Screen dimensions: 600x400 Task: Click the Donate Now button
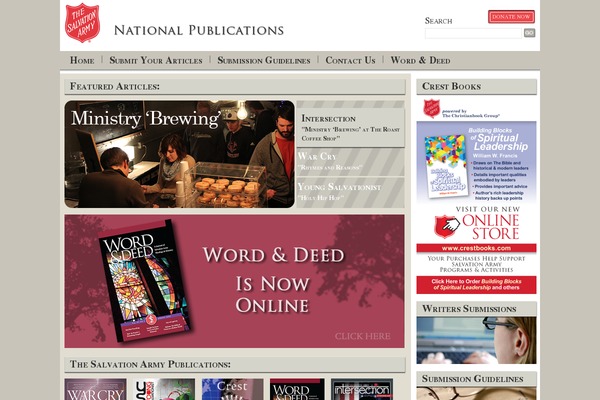[x=511, y=17]
